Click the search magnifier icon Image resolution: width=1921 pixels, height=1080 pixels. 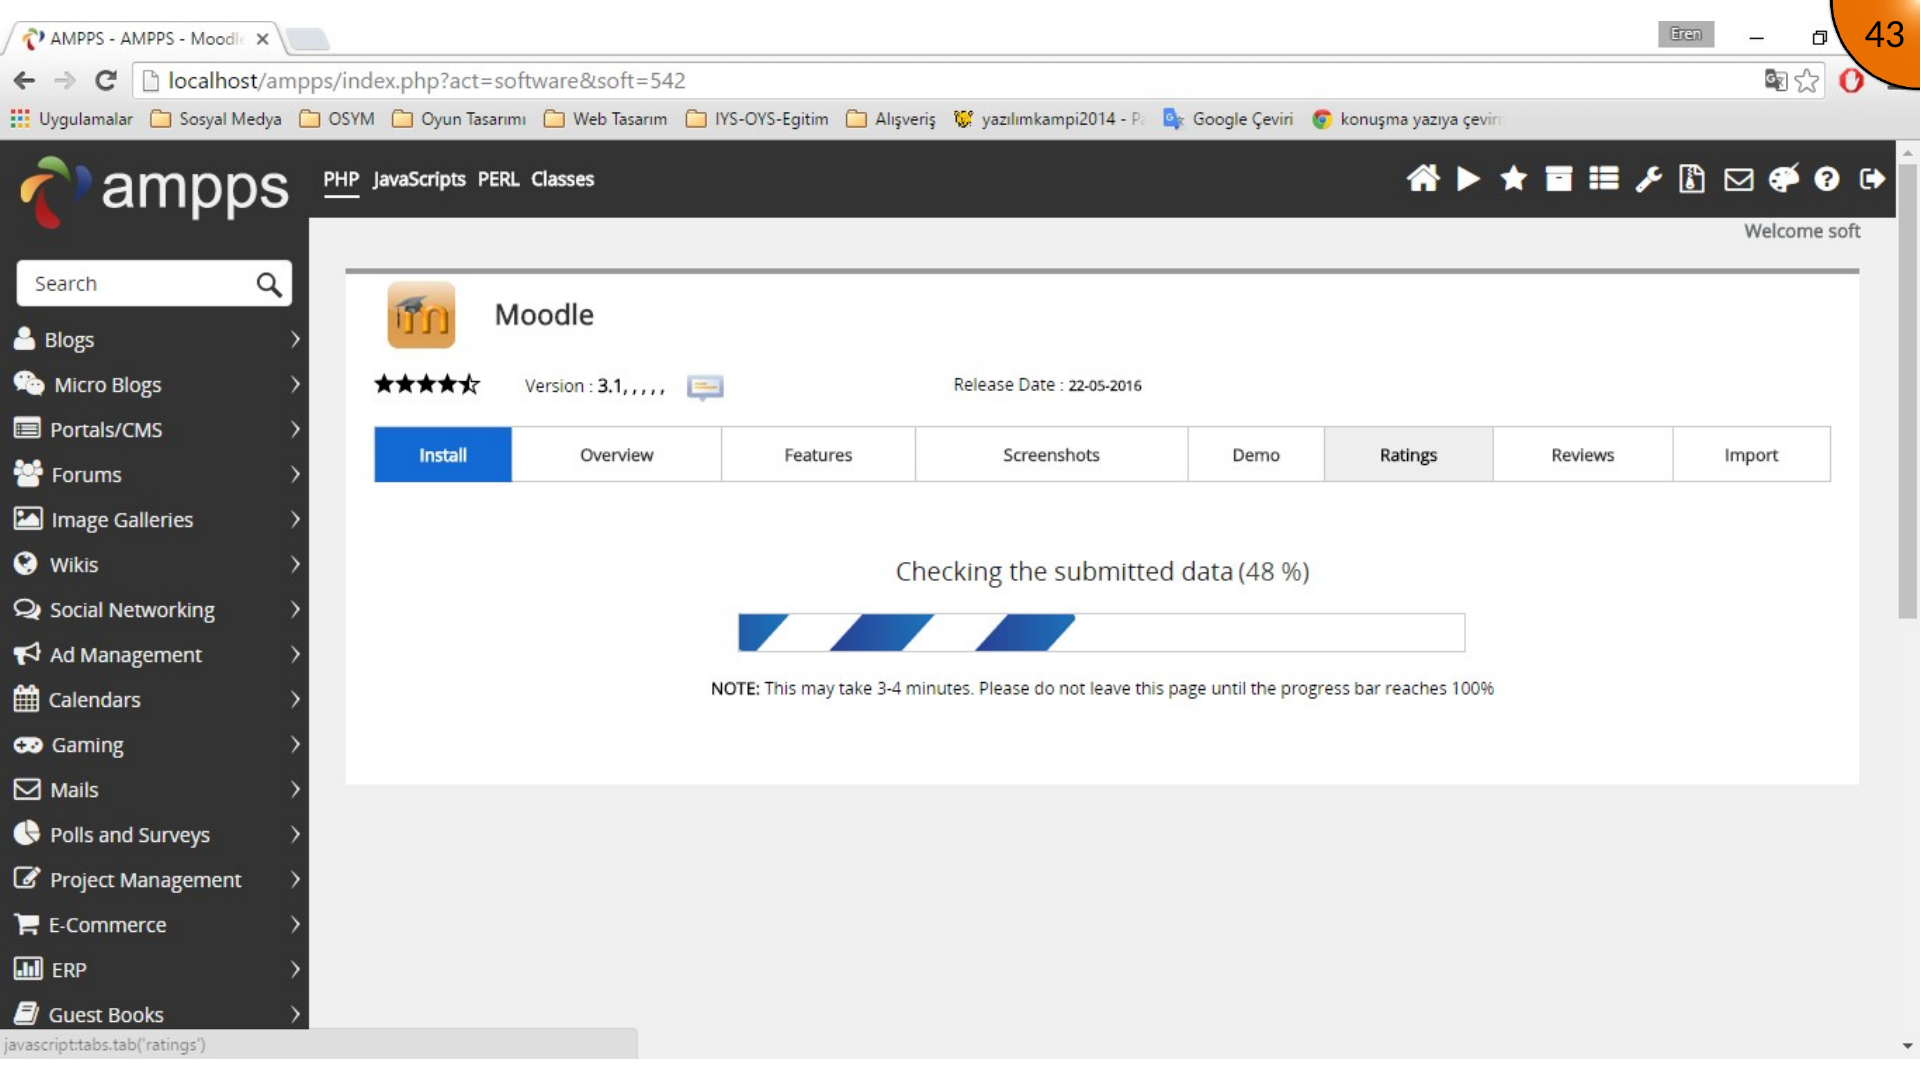[269, 284]
